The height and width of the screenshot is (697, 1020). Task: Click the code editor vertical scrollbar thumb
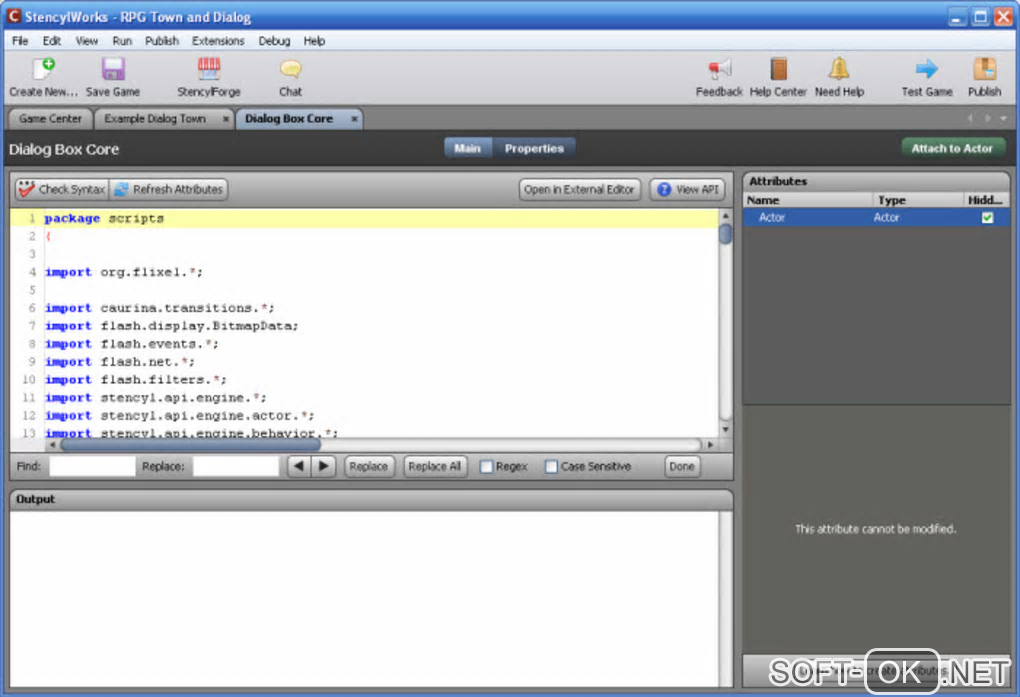(x=725, y=234)
